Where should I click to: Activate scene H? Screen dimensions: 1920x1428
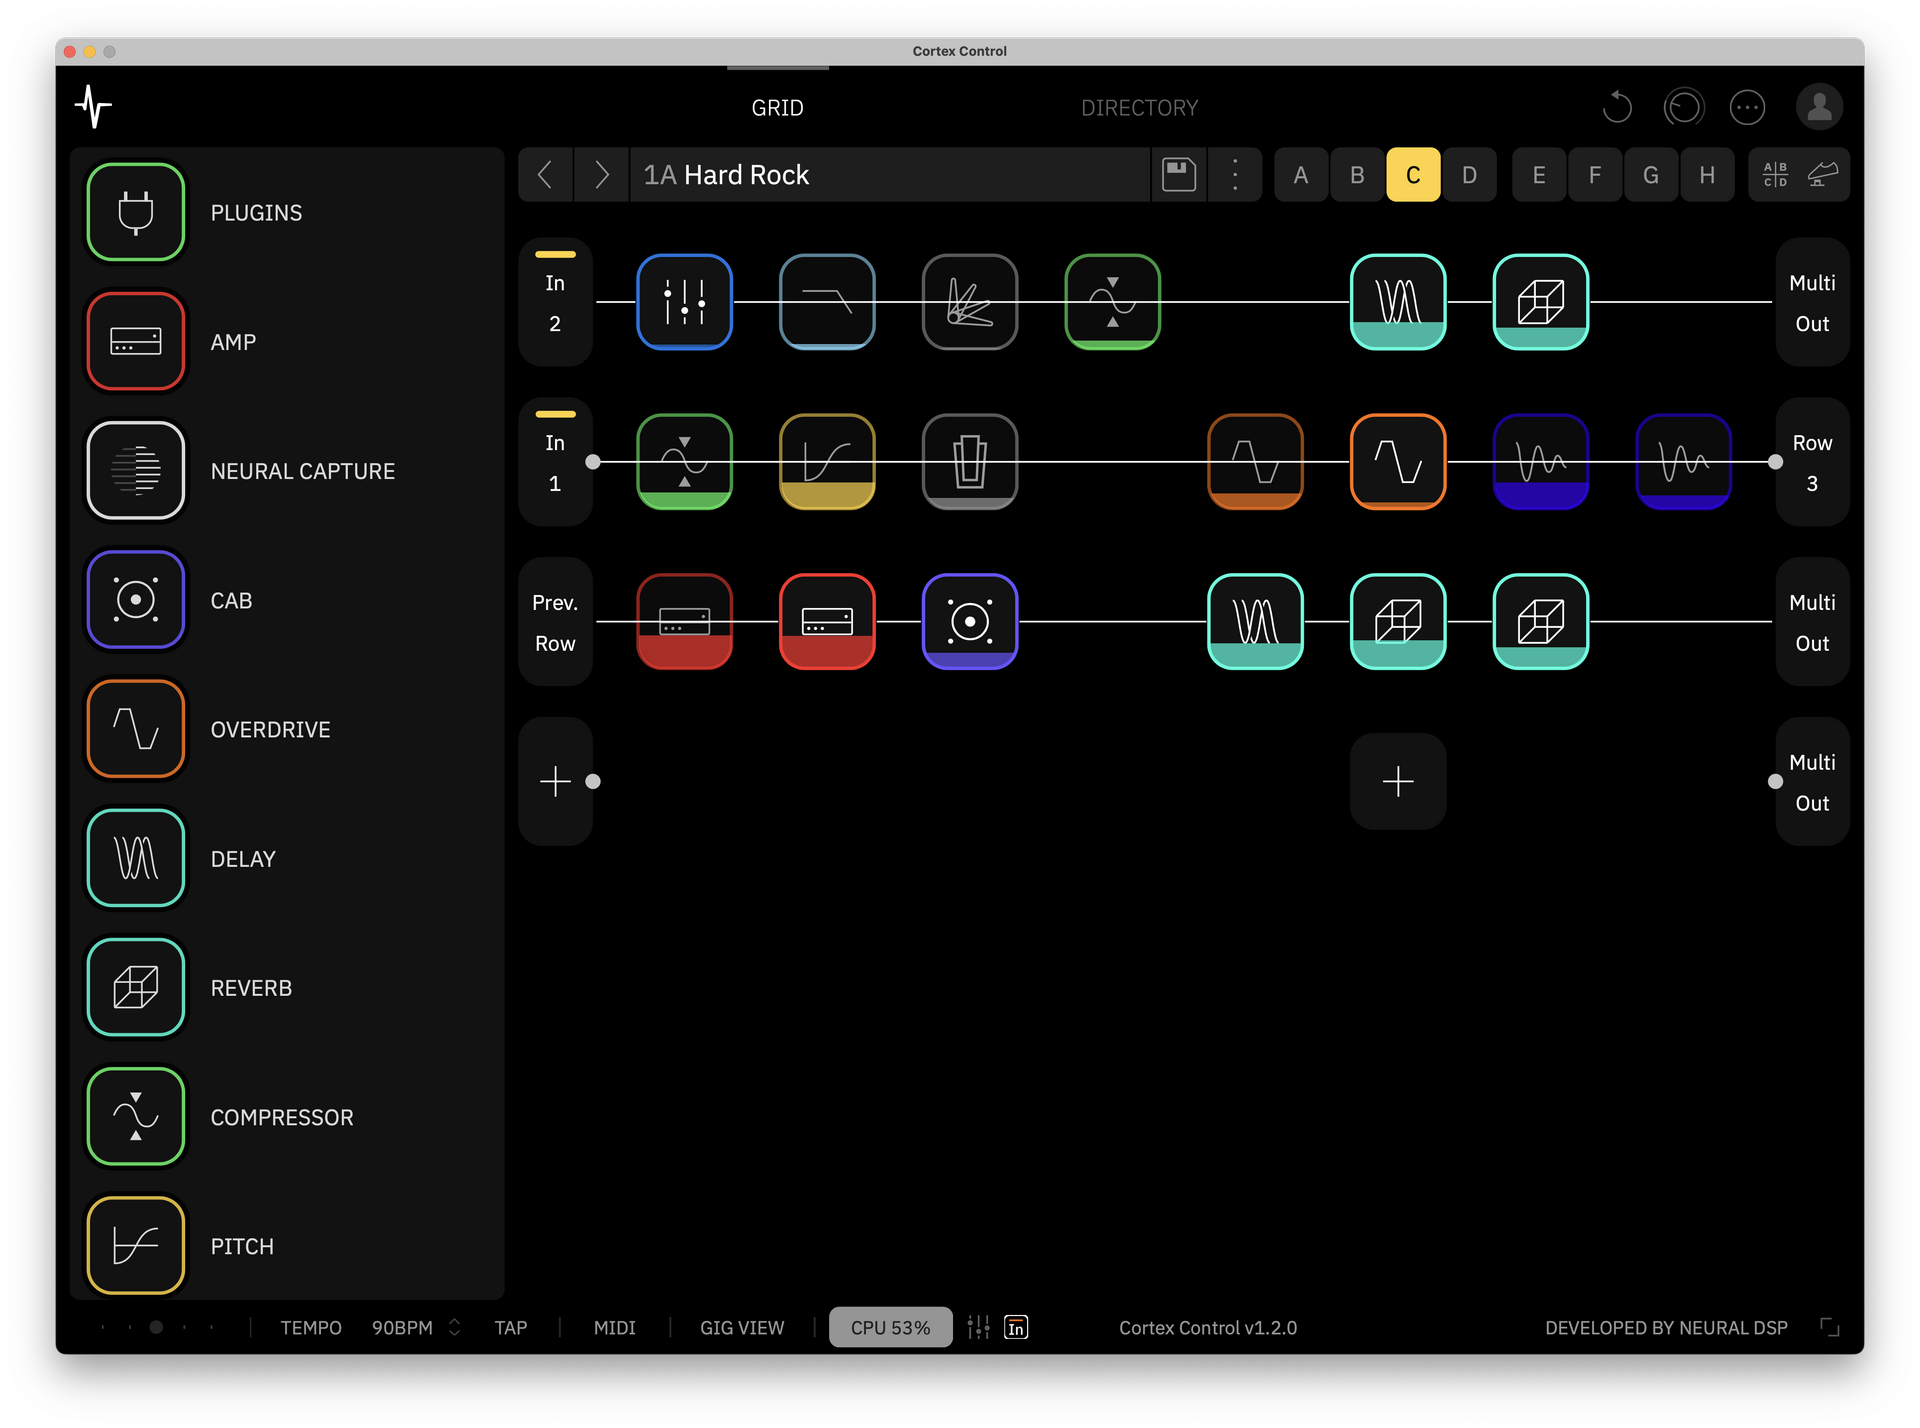(1707, 175)
